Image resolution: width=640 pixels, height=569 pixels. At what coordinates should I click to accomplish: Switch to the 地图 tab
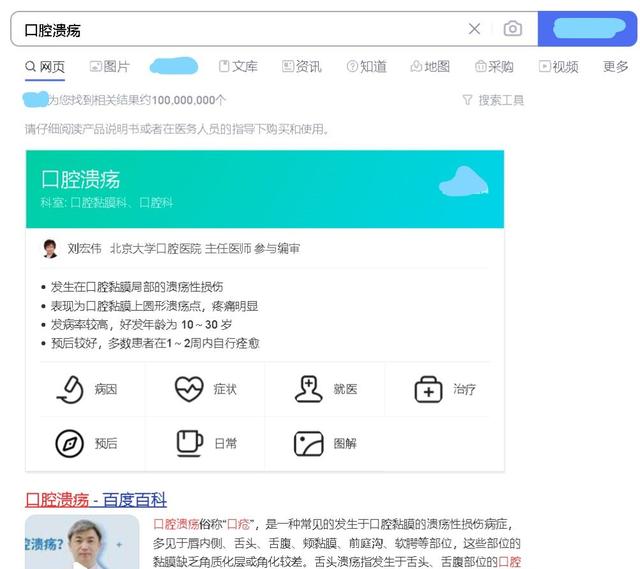point(430,67)
